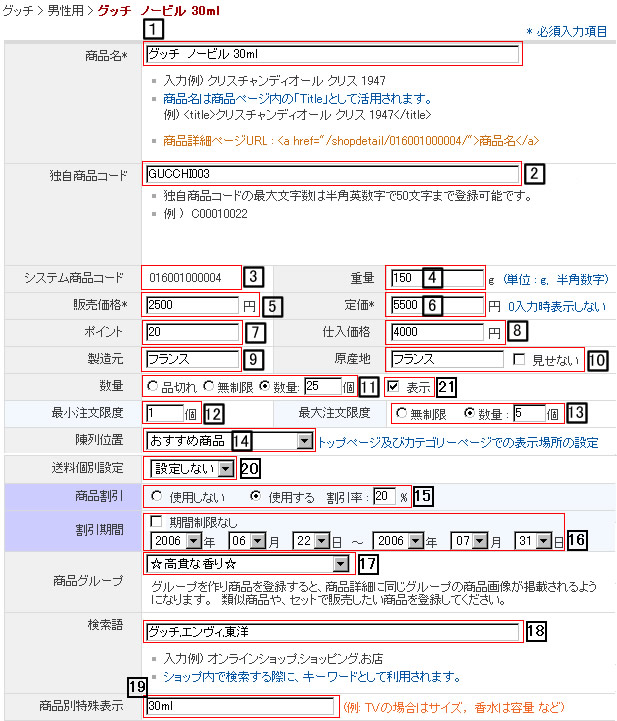617x721 pixels.
Task: Click the (単位：g、半角数字) weight unit note
Action: click(556, 279)
